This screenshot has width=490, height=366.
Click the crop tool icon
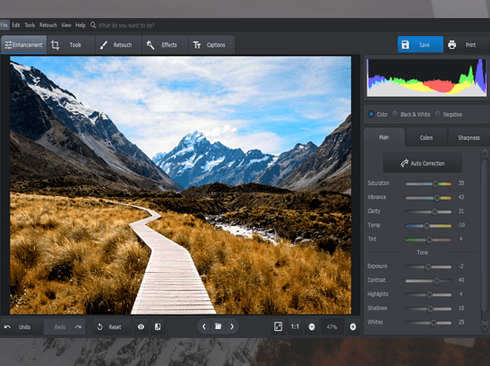(x=55, y=45)
